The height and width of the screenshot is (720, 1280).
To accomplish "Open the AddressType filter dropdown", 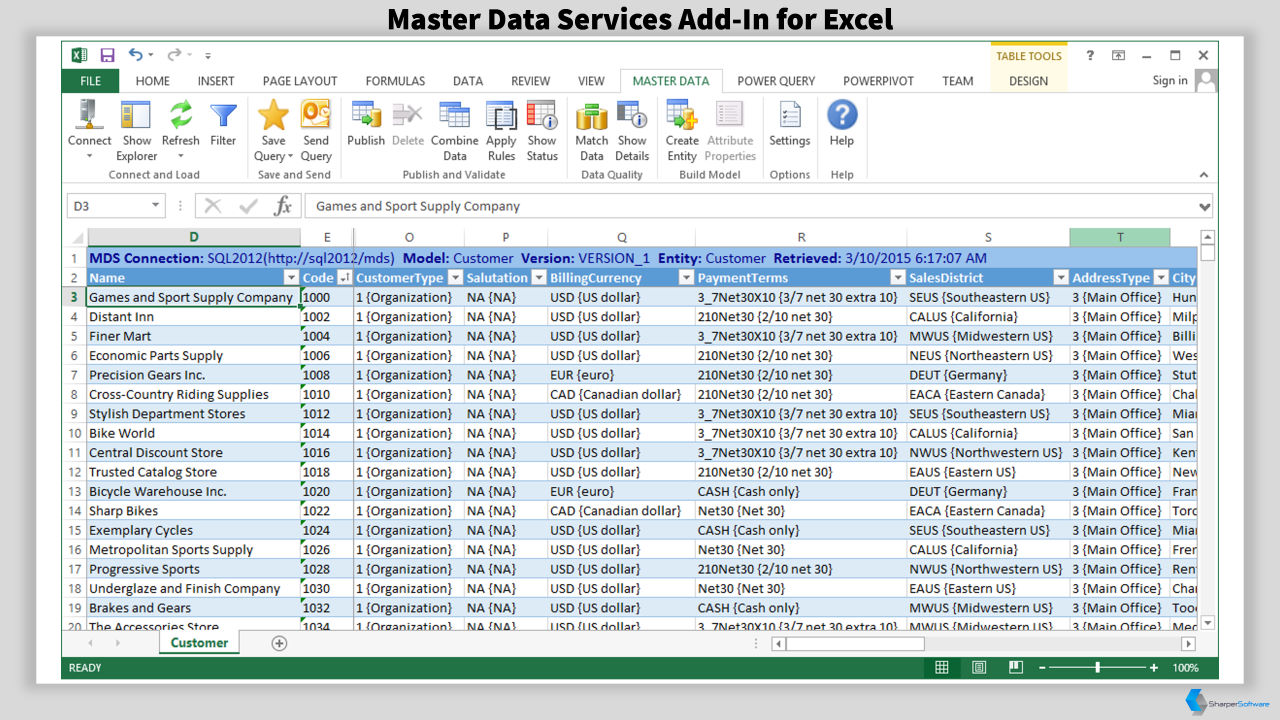I will tap(1161, 278).
